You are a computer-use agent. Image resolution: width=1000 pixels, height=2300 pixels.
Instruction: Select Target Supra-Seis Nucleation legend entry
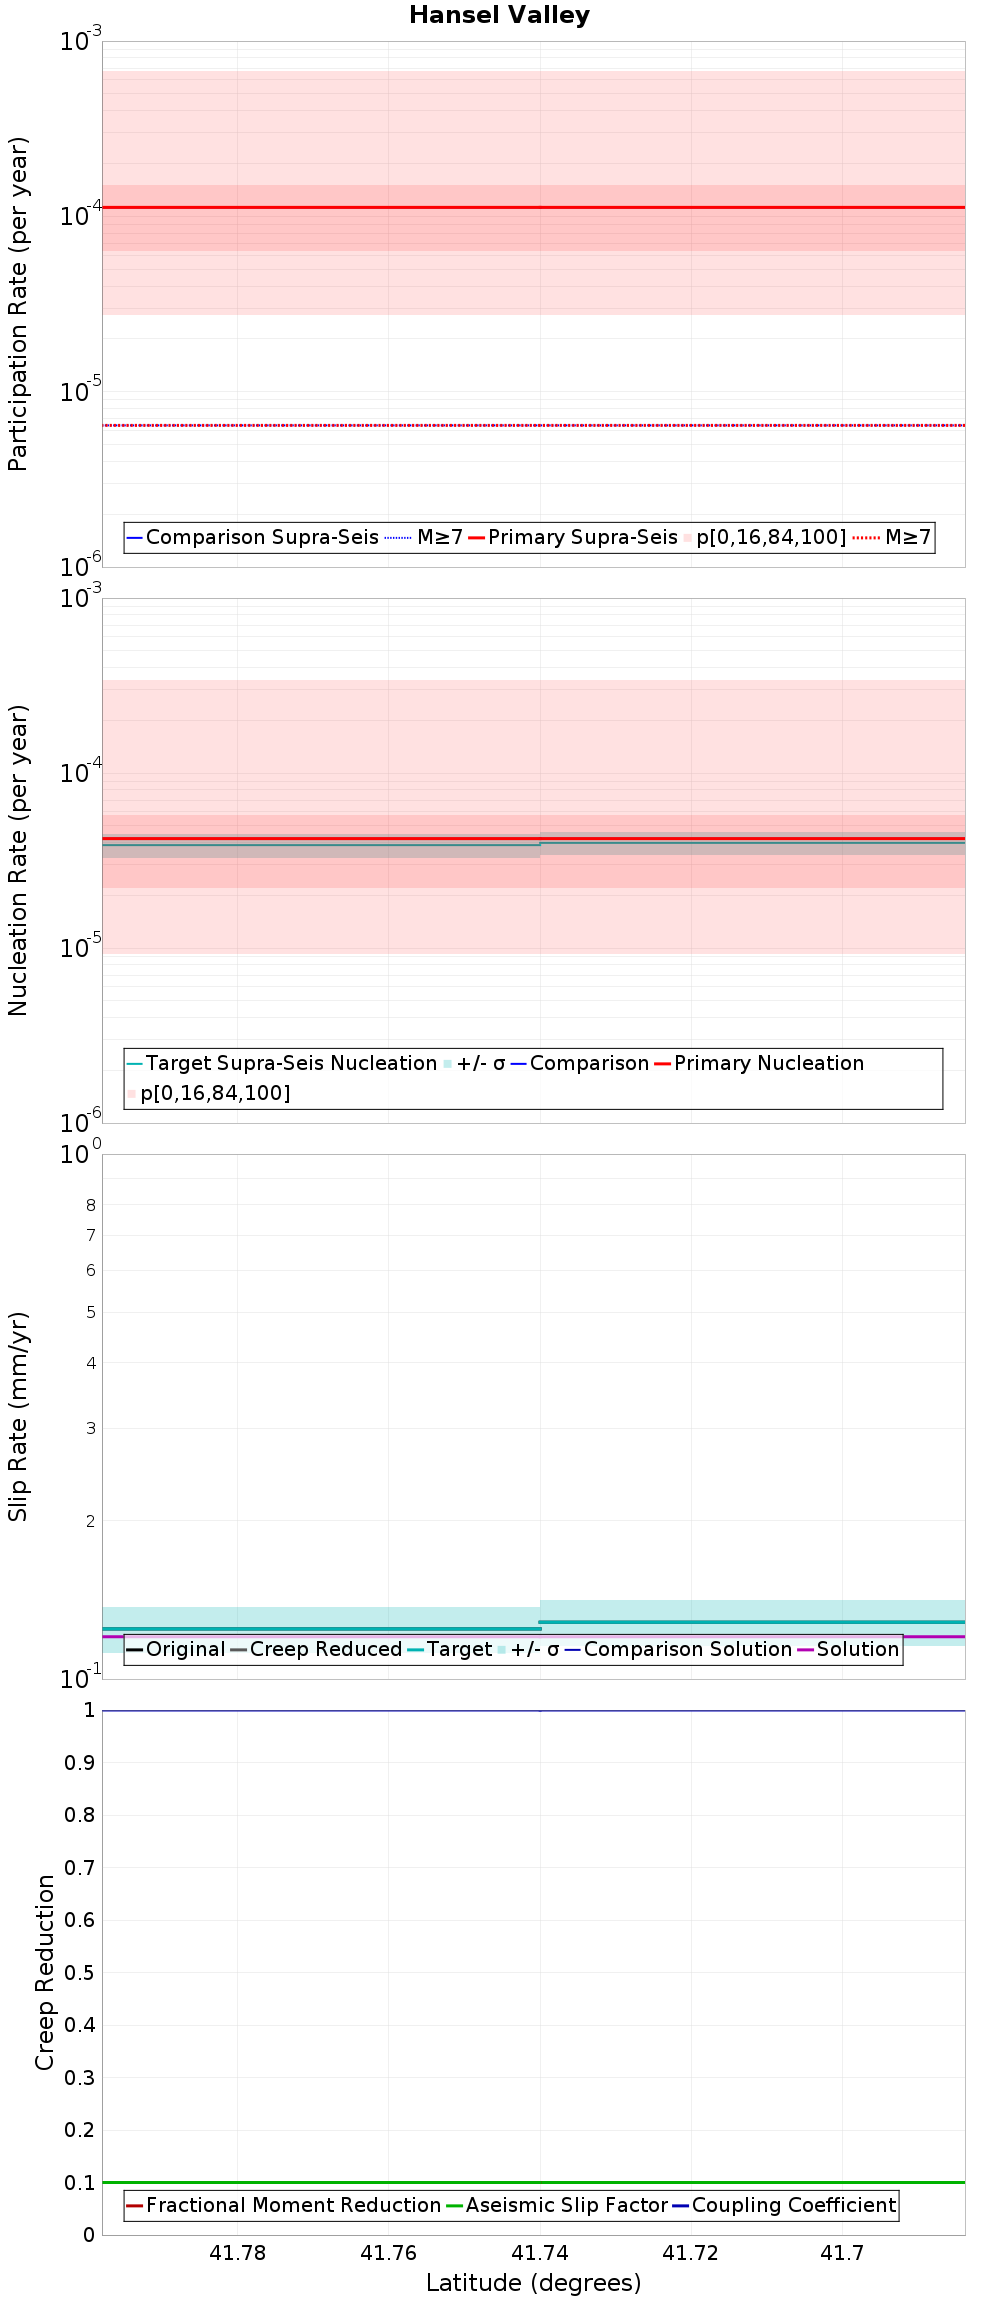pos(282,1063)
